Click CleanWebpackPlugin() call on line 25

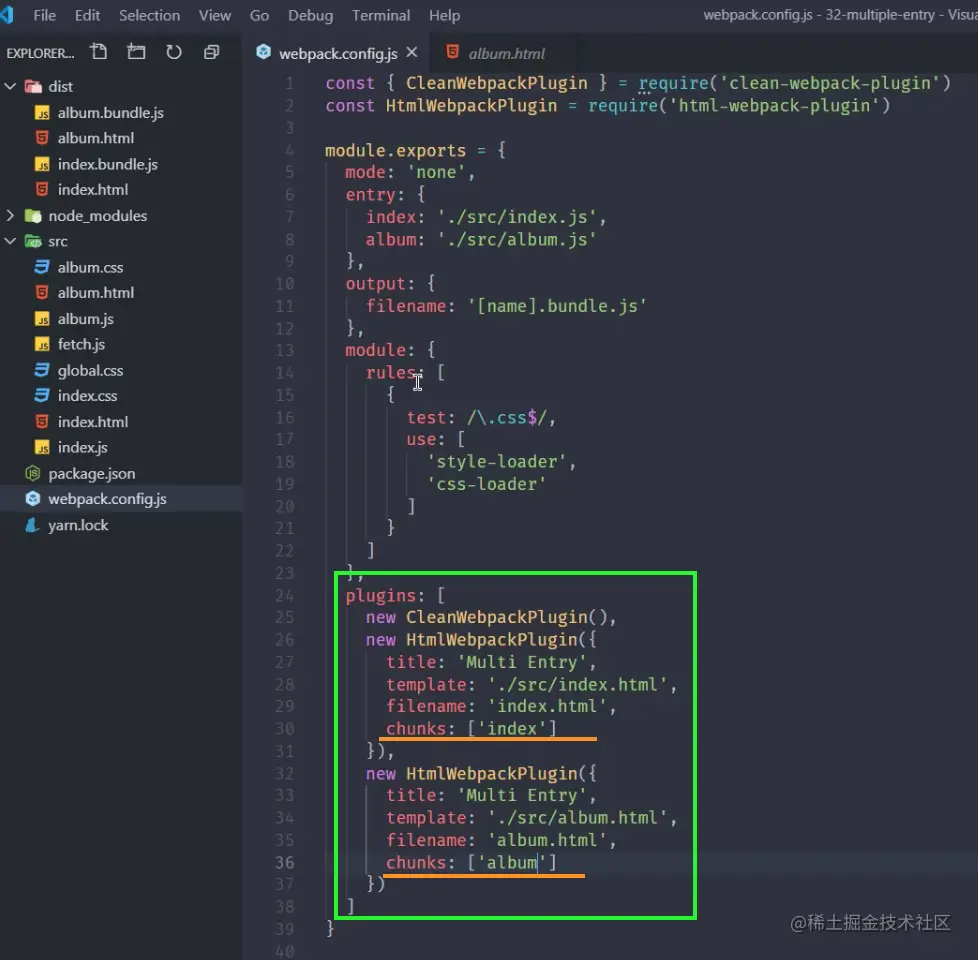pos(506,618)
